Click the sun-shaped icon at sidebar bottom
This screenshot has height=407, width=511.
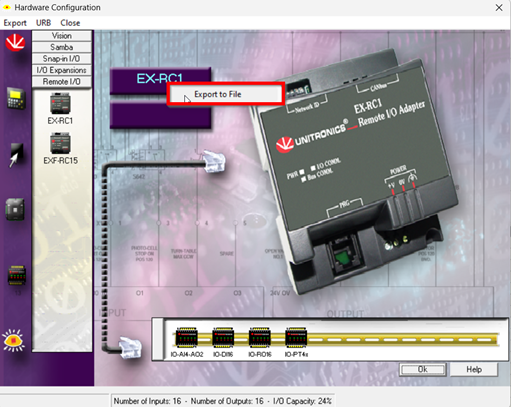(x=13, y=340)
